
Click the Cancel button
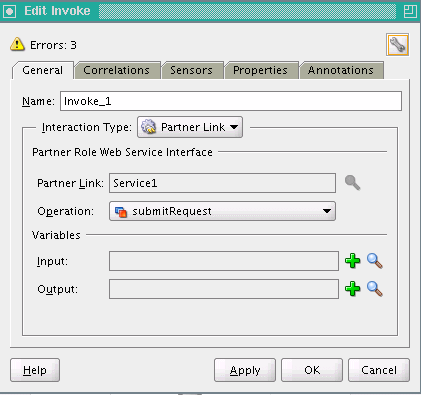(379, 370)
